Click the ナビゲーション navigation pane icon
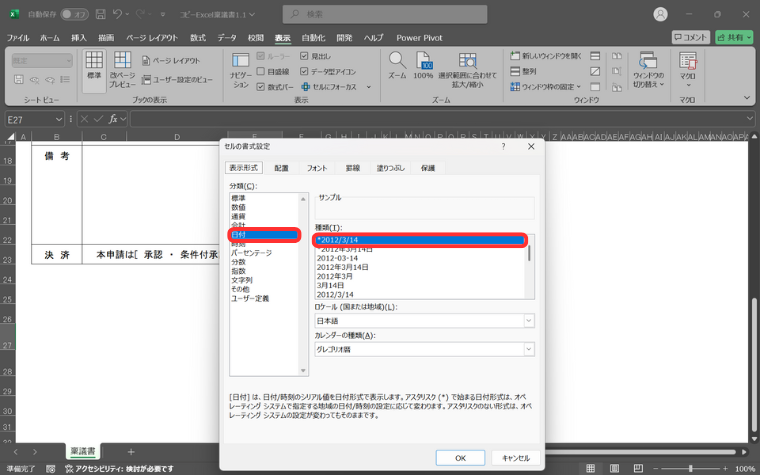This screenshot has width=760, height=475. (240, 70)
